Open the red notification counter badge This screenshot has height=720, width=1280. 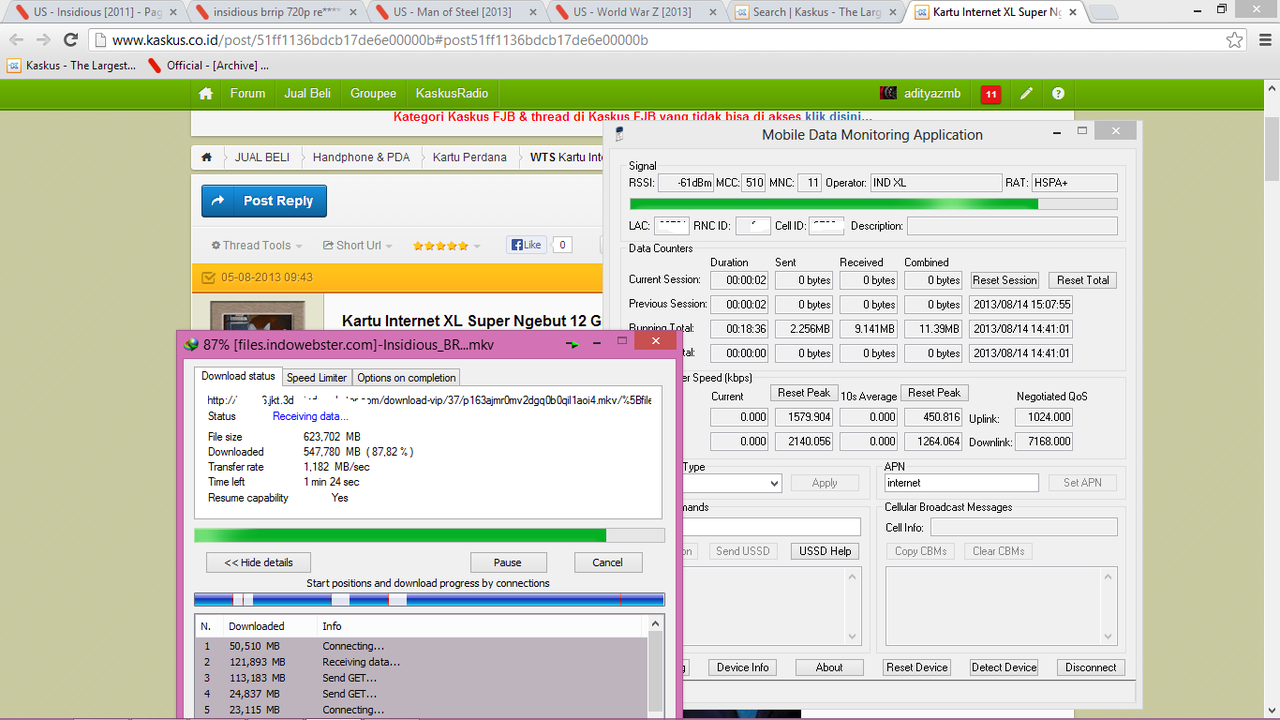tap(991, 94)
